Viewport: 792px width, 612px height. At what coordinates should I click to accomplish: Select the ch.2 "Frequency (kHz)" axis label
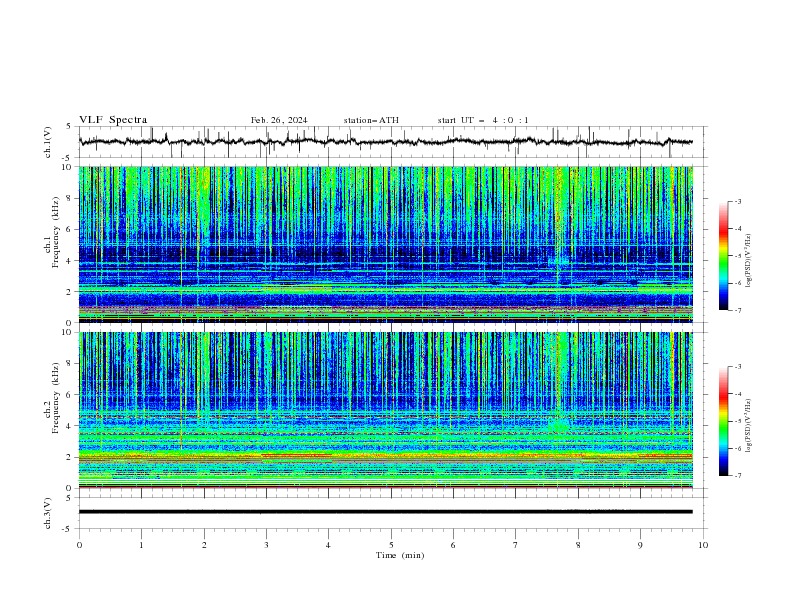coord(56,397)
